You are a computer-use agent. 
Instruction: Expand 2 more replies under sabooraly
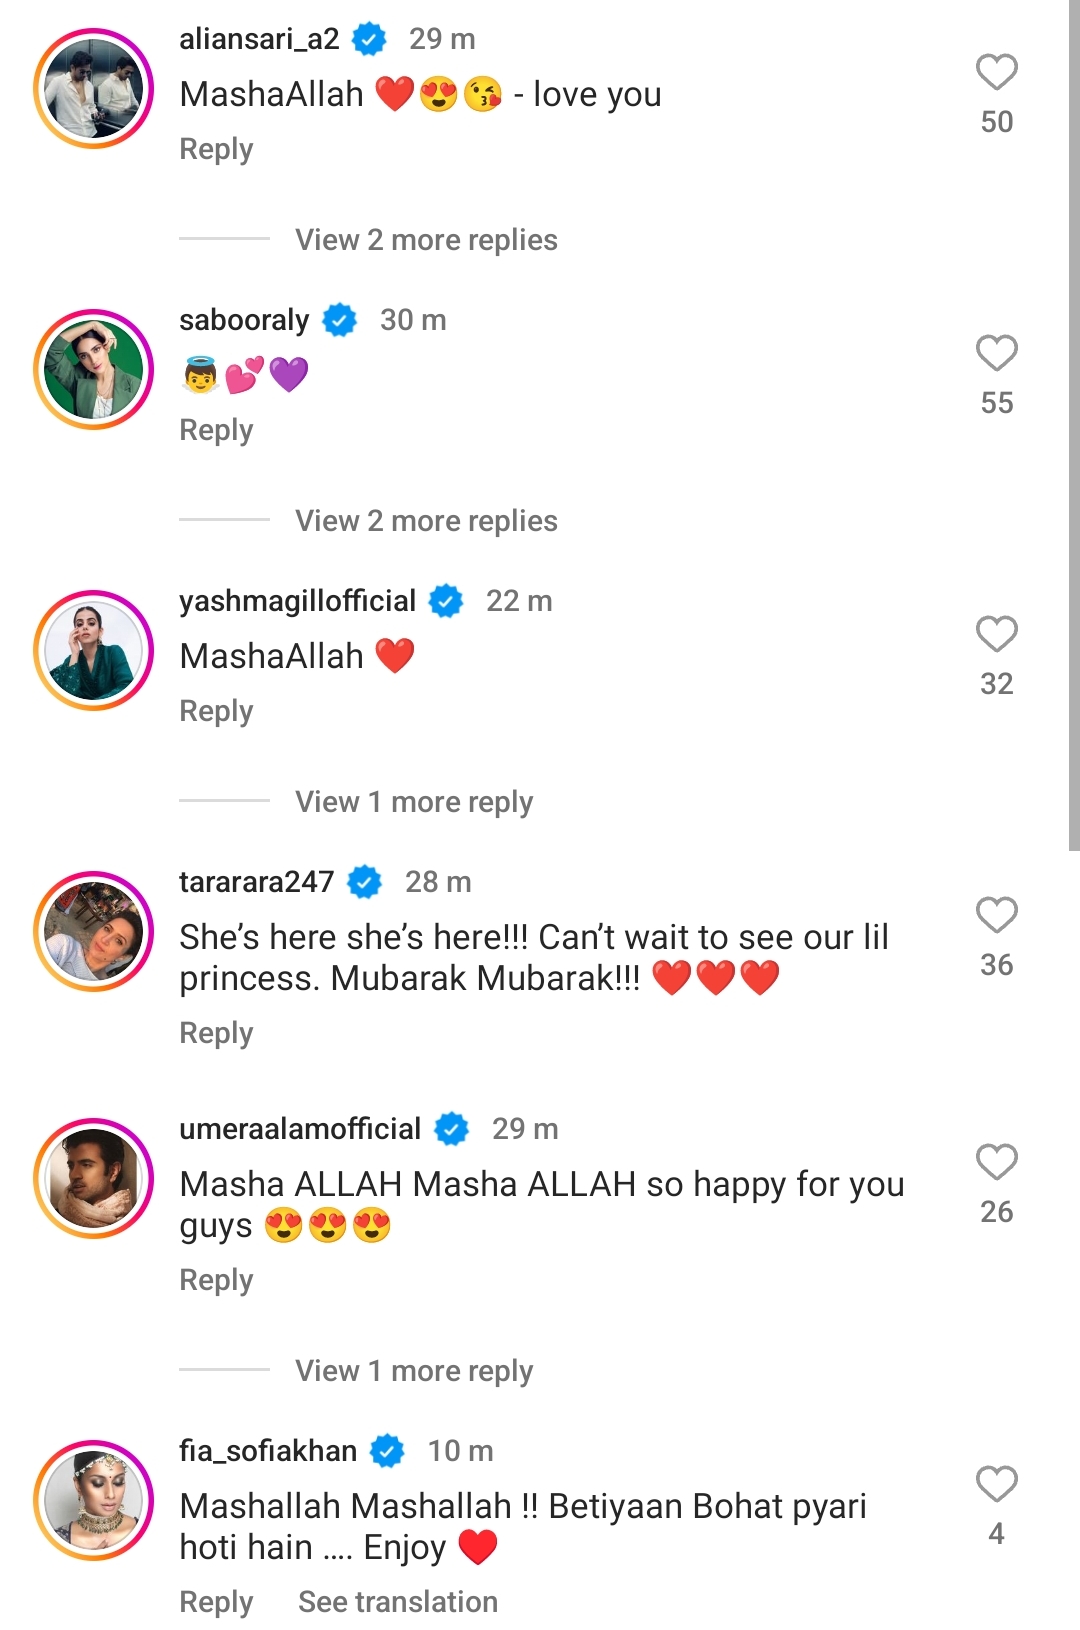click(425, 521)
